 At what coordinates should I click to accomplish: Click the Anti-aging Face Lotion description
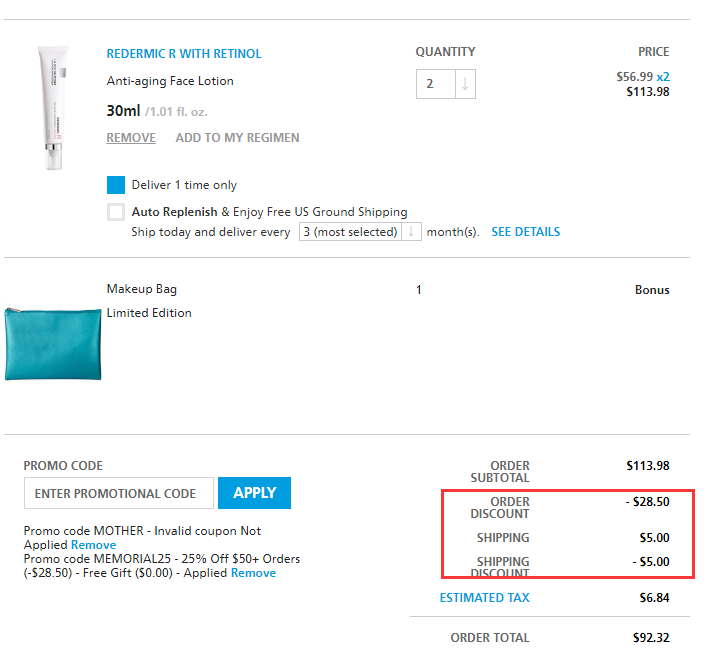tap(170, 81)
